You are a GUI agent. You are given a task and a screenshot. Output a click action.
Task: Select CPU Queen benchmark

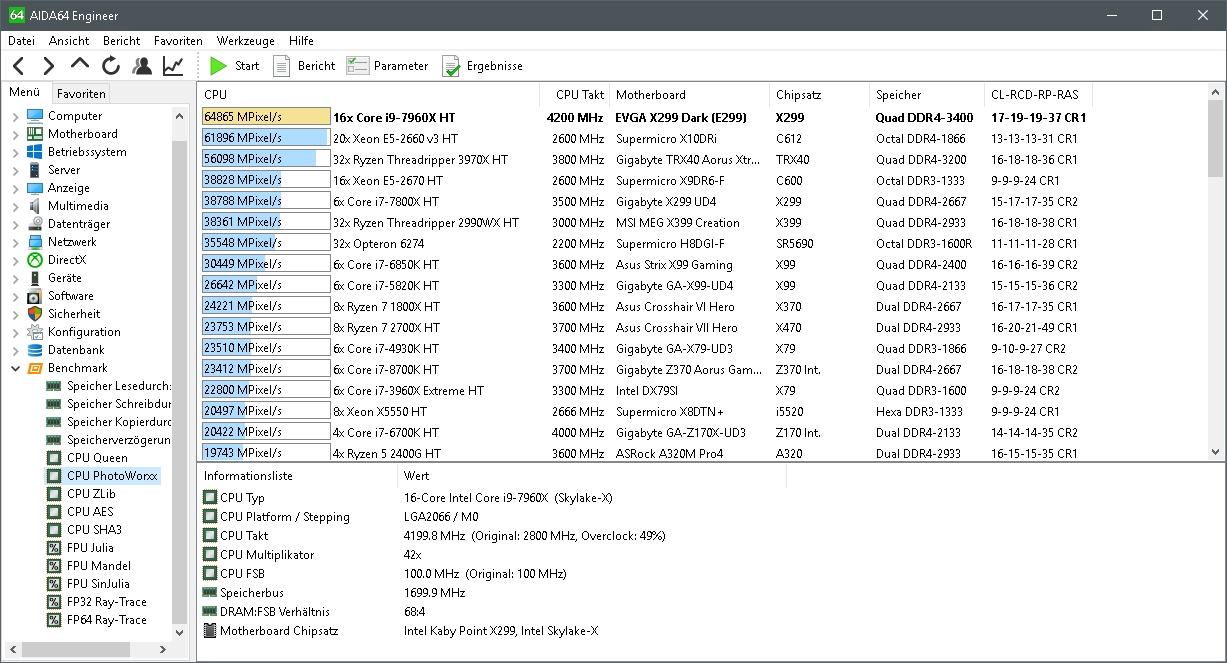tap(97, 458)
